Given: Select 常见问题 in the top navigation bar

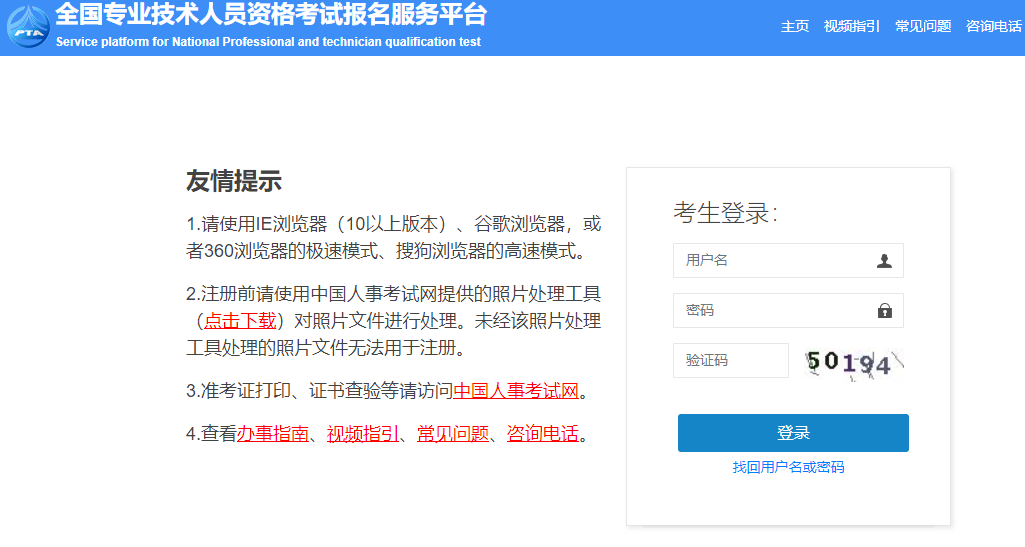Looking at the screenshot, I should [923, 27].
